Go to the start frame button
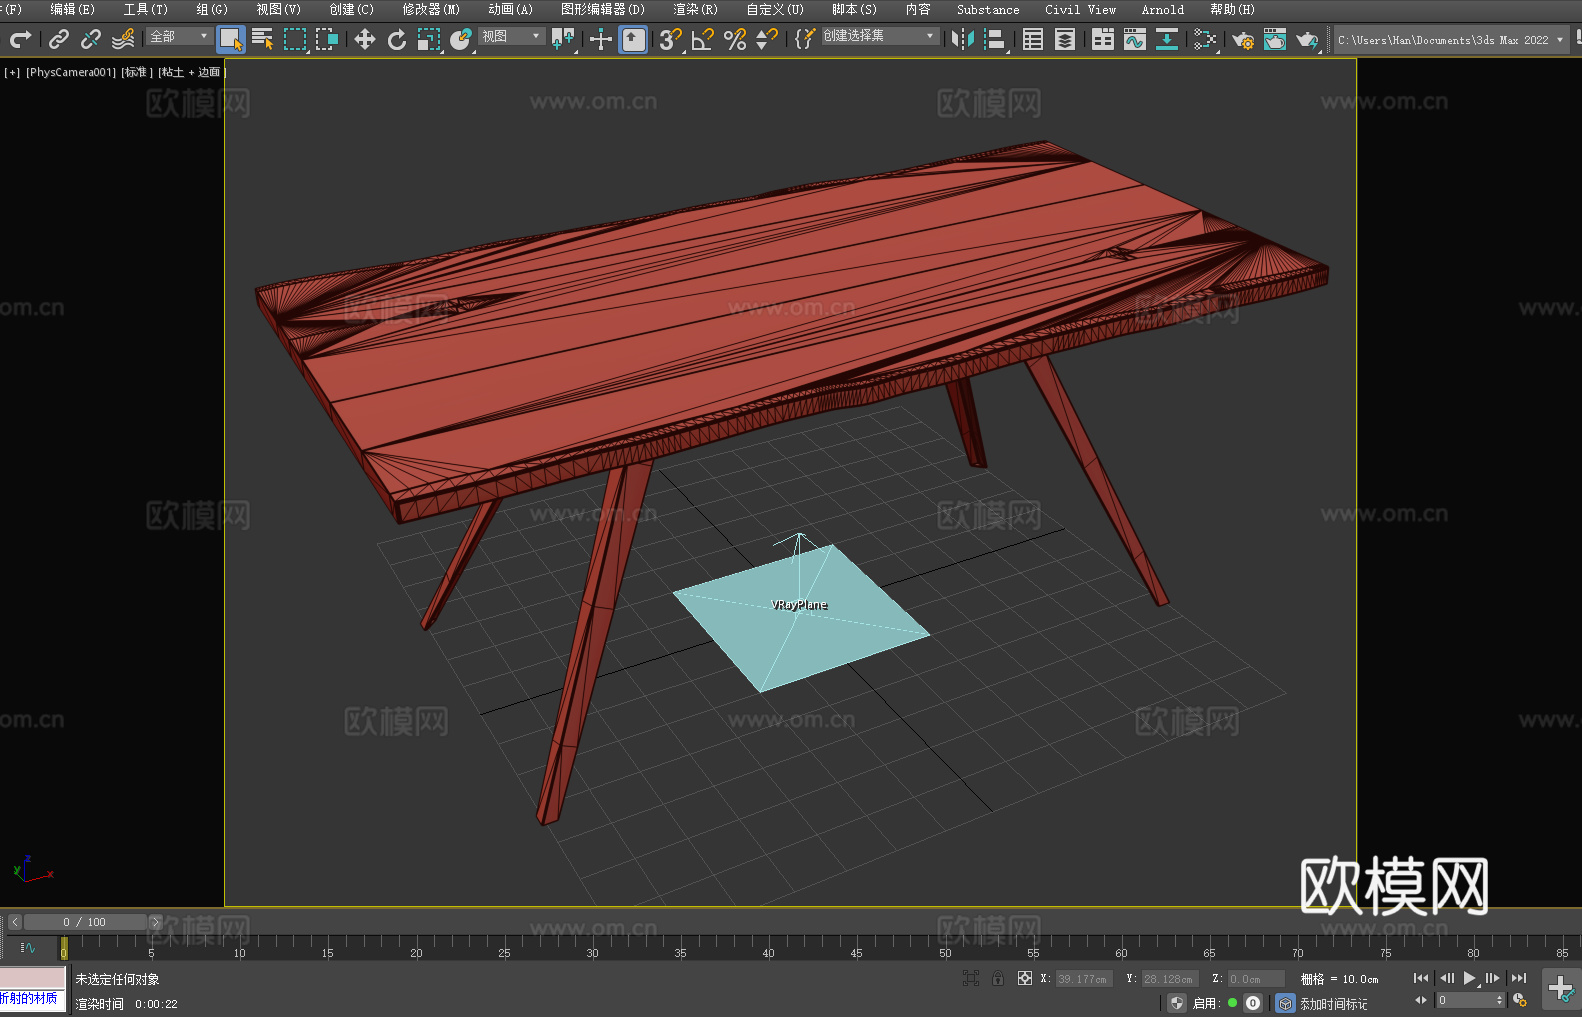 pyautogui.click(x=1421, y=978)
